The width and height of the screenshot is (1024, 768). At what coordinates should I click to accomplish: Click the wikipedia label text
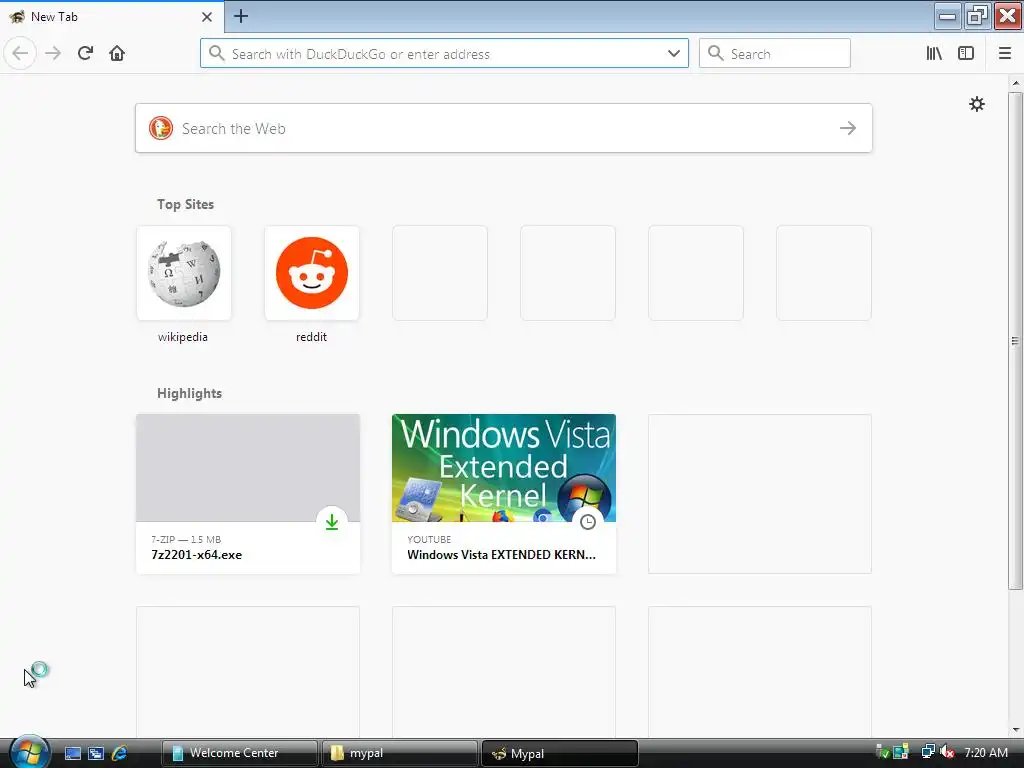183,337
